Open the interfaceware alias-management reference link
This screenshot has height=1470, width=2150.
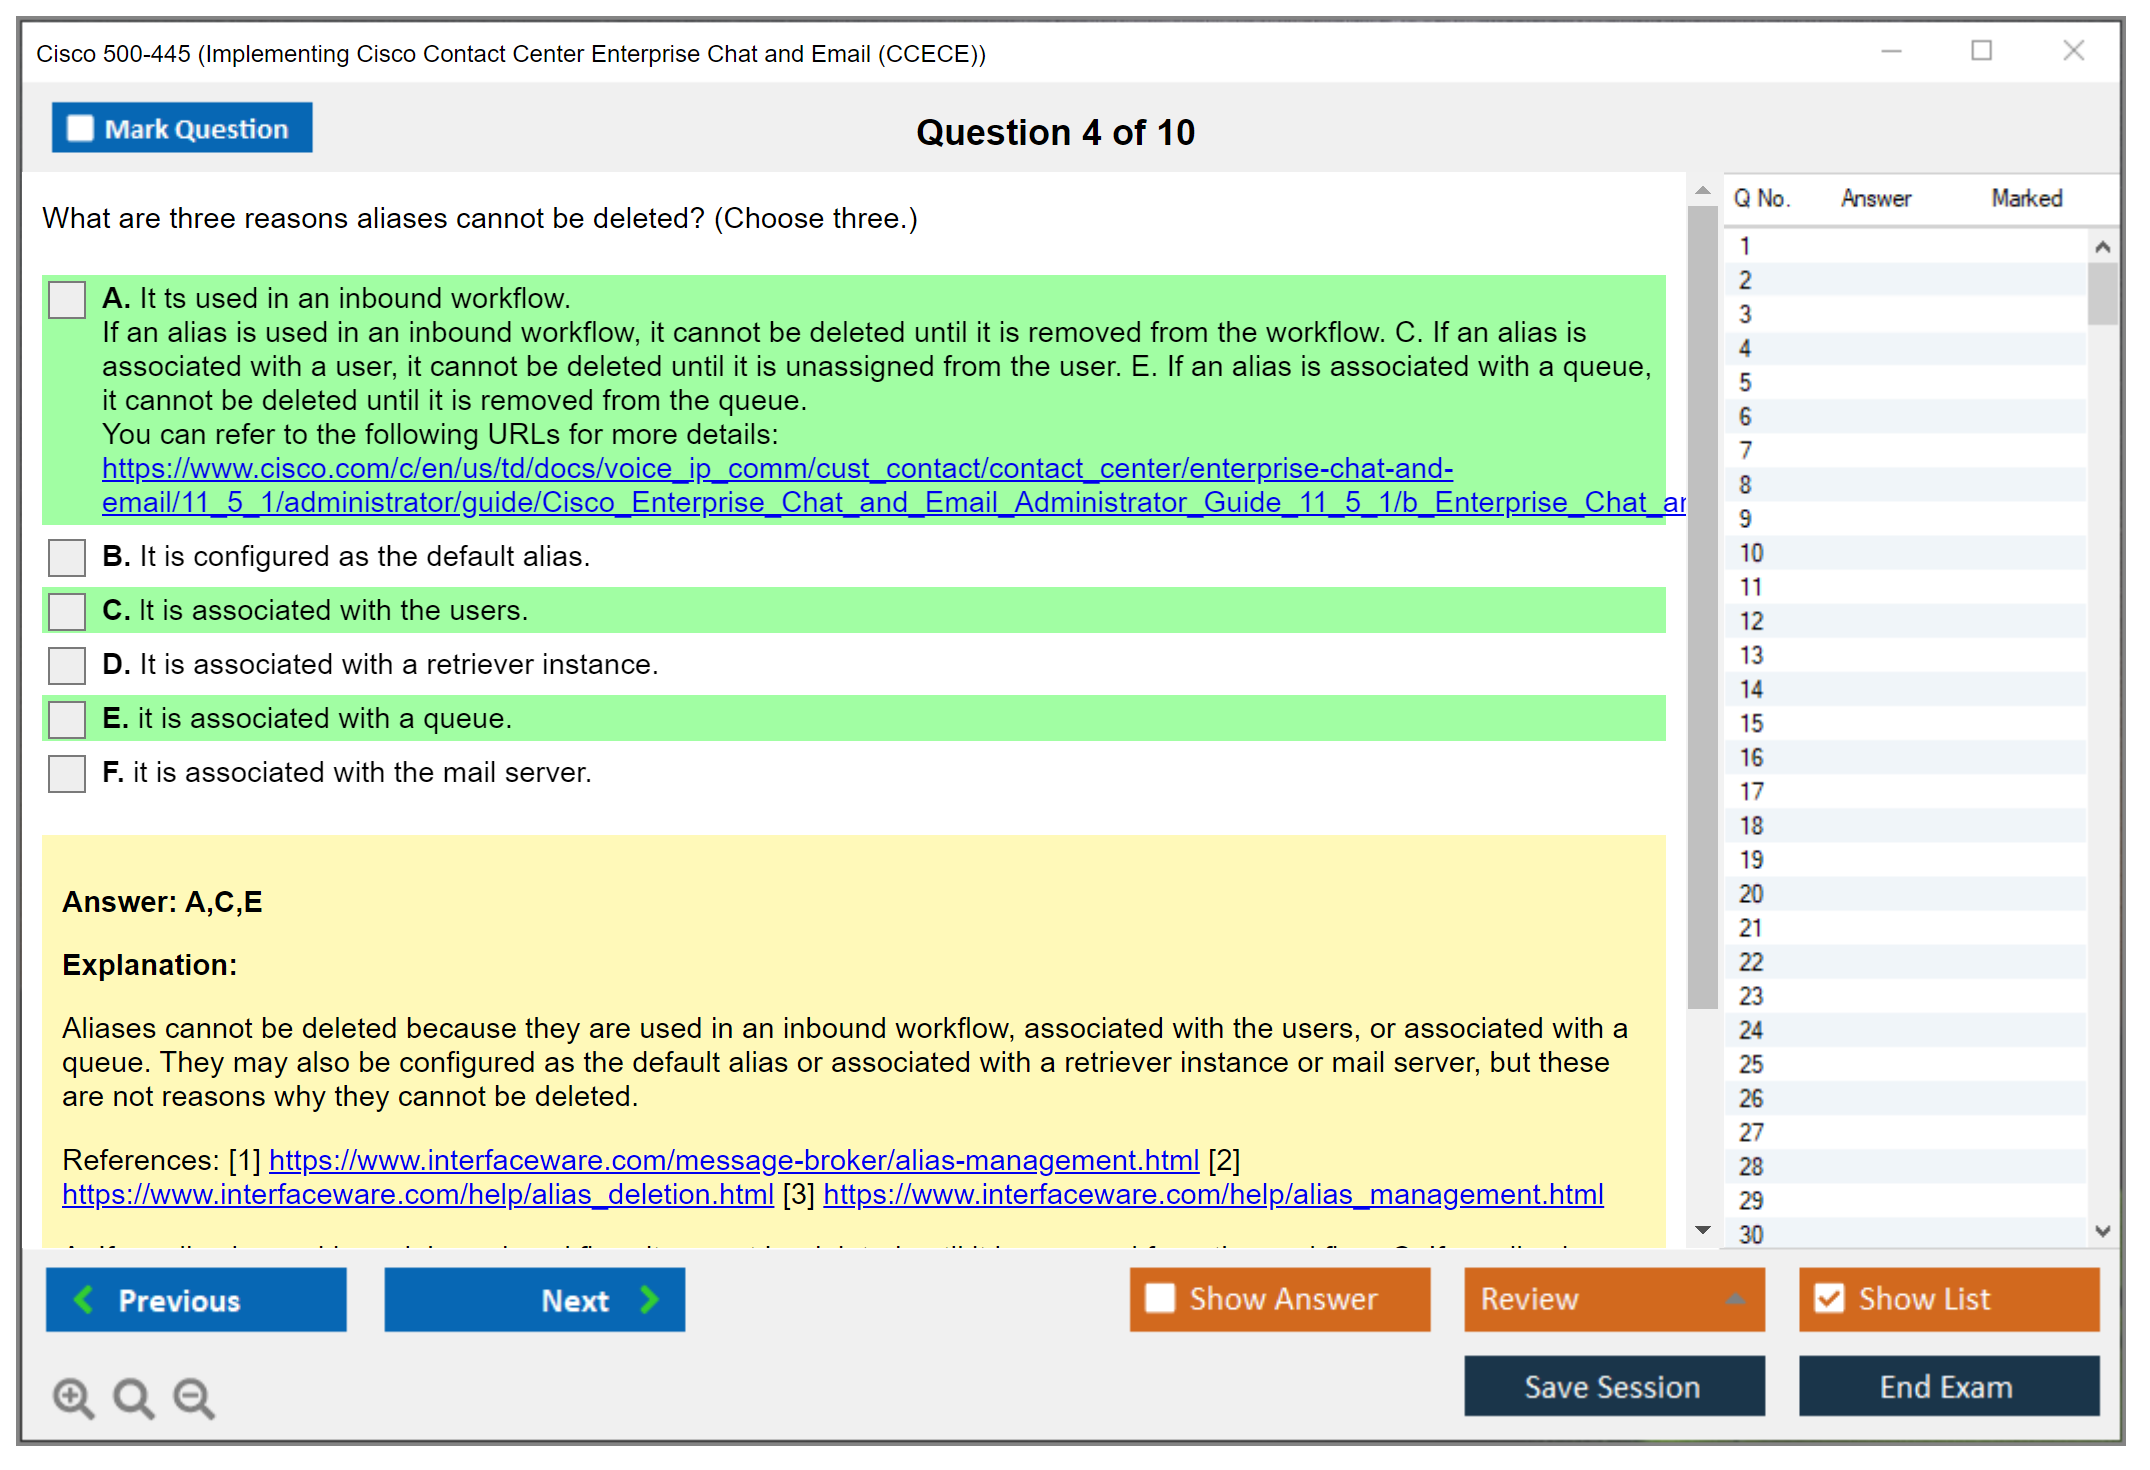733,1160
